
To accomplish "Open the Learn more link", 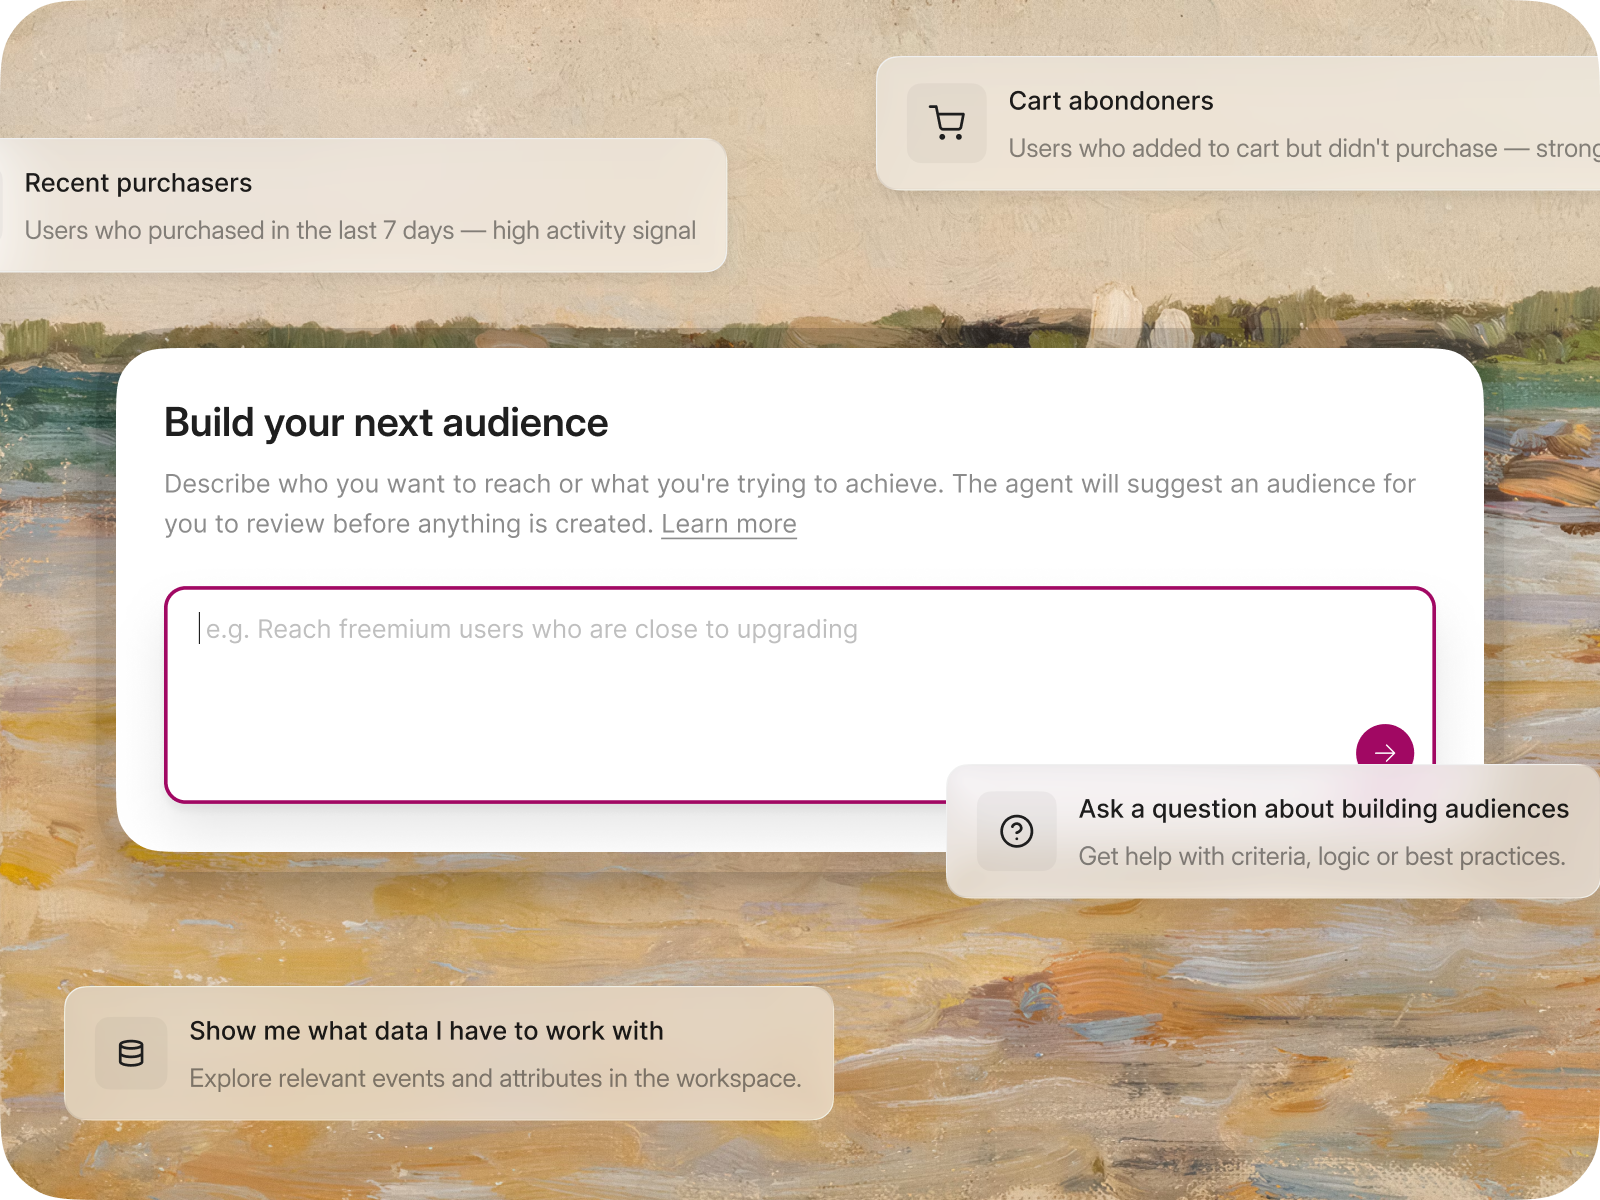I will [729, 524].
